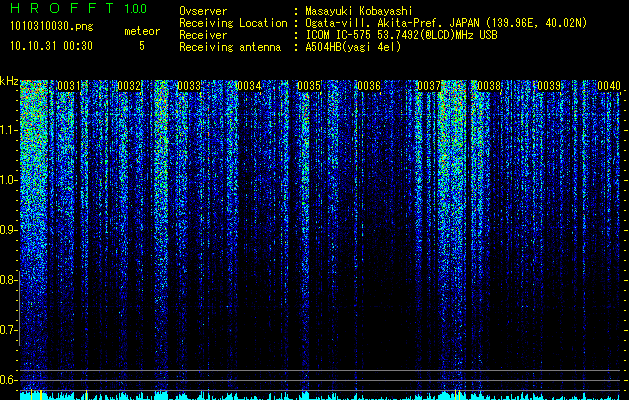
Task: Click time marker 0037
Action: pyautogui.click(x=429, y=86)
